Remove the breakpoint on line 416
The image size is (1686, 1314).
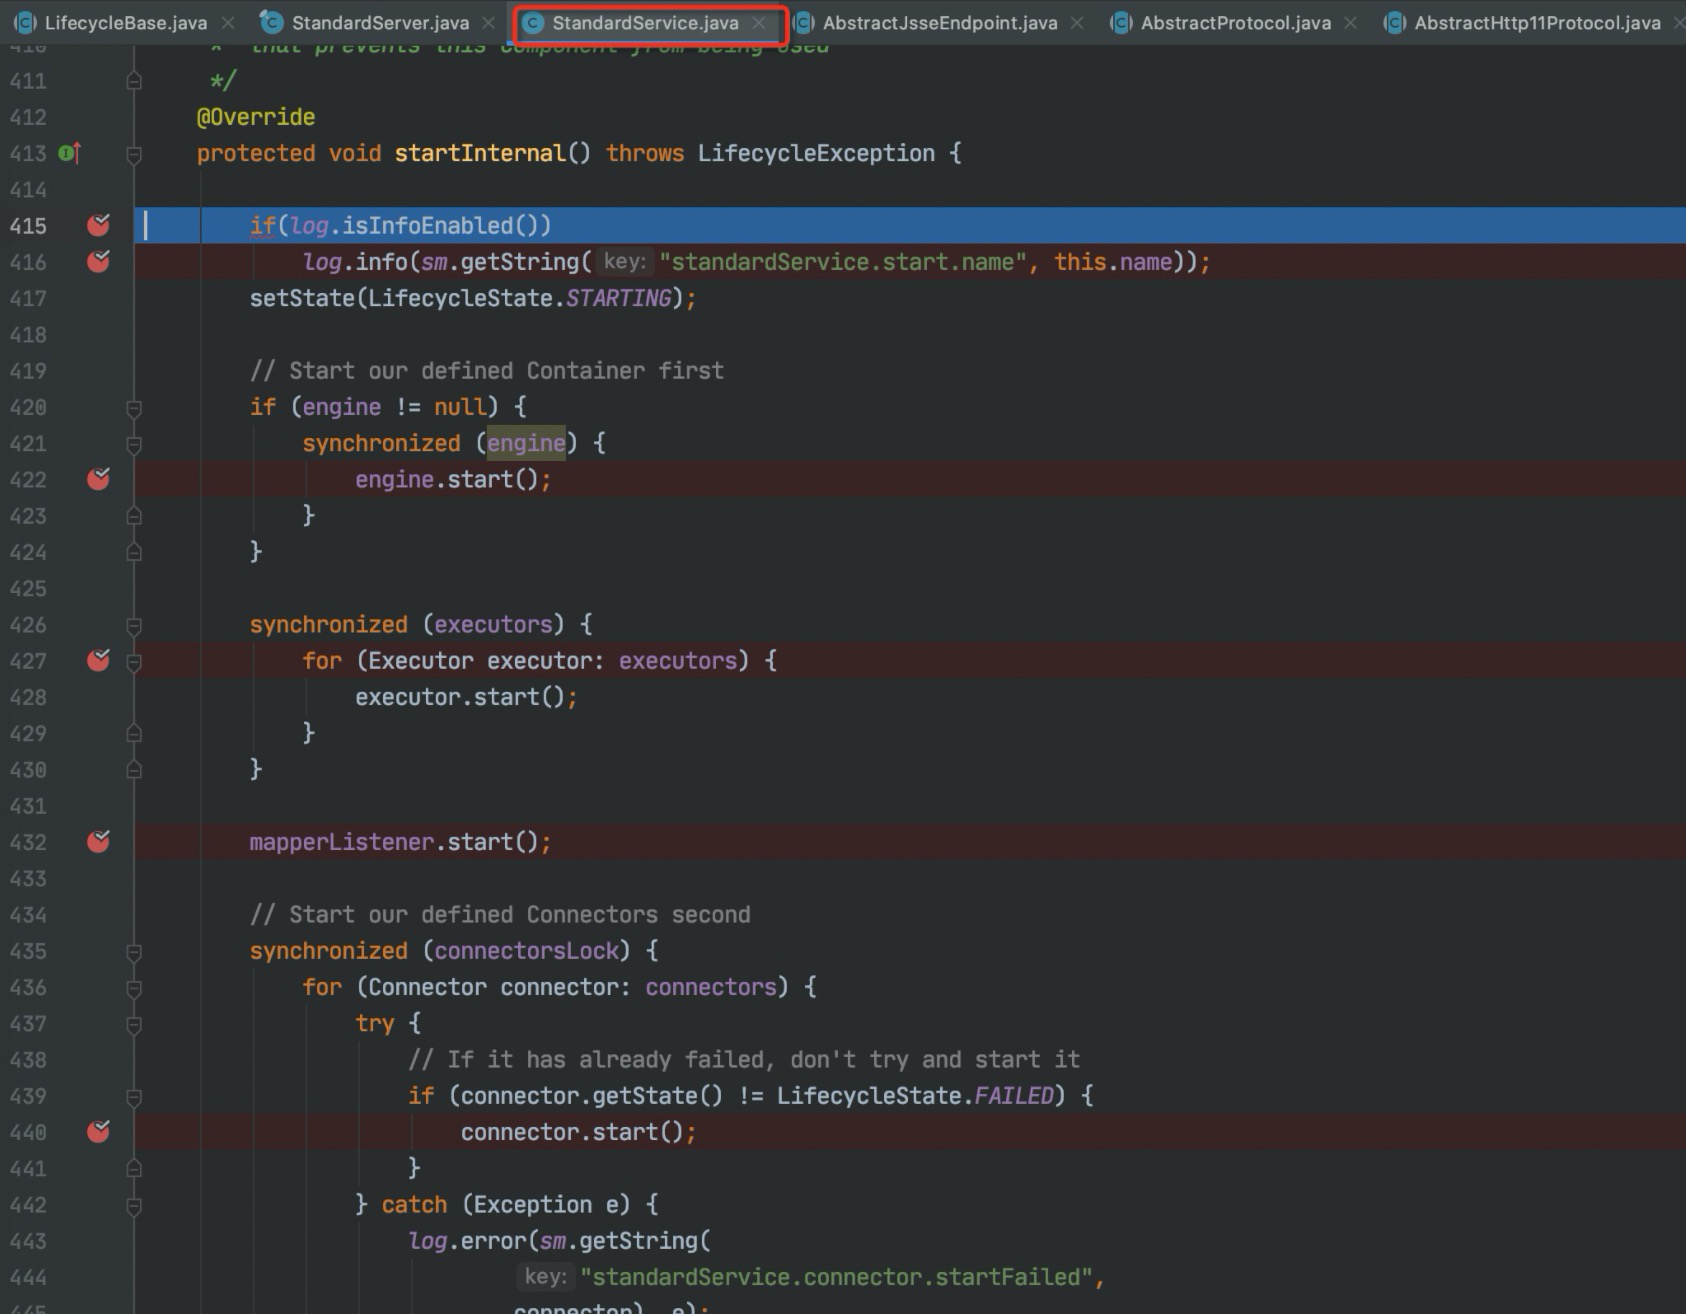pos(98,261)
